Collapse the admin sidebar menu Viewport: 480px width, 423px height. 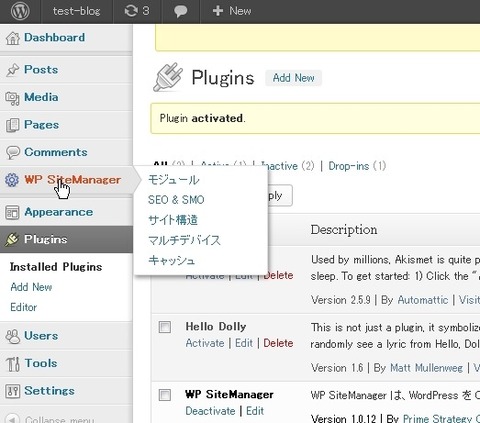50,419
